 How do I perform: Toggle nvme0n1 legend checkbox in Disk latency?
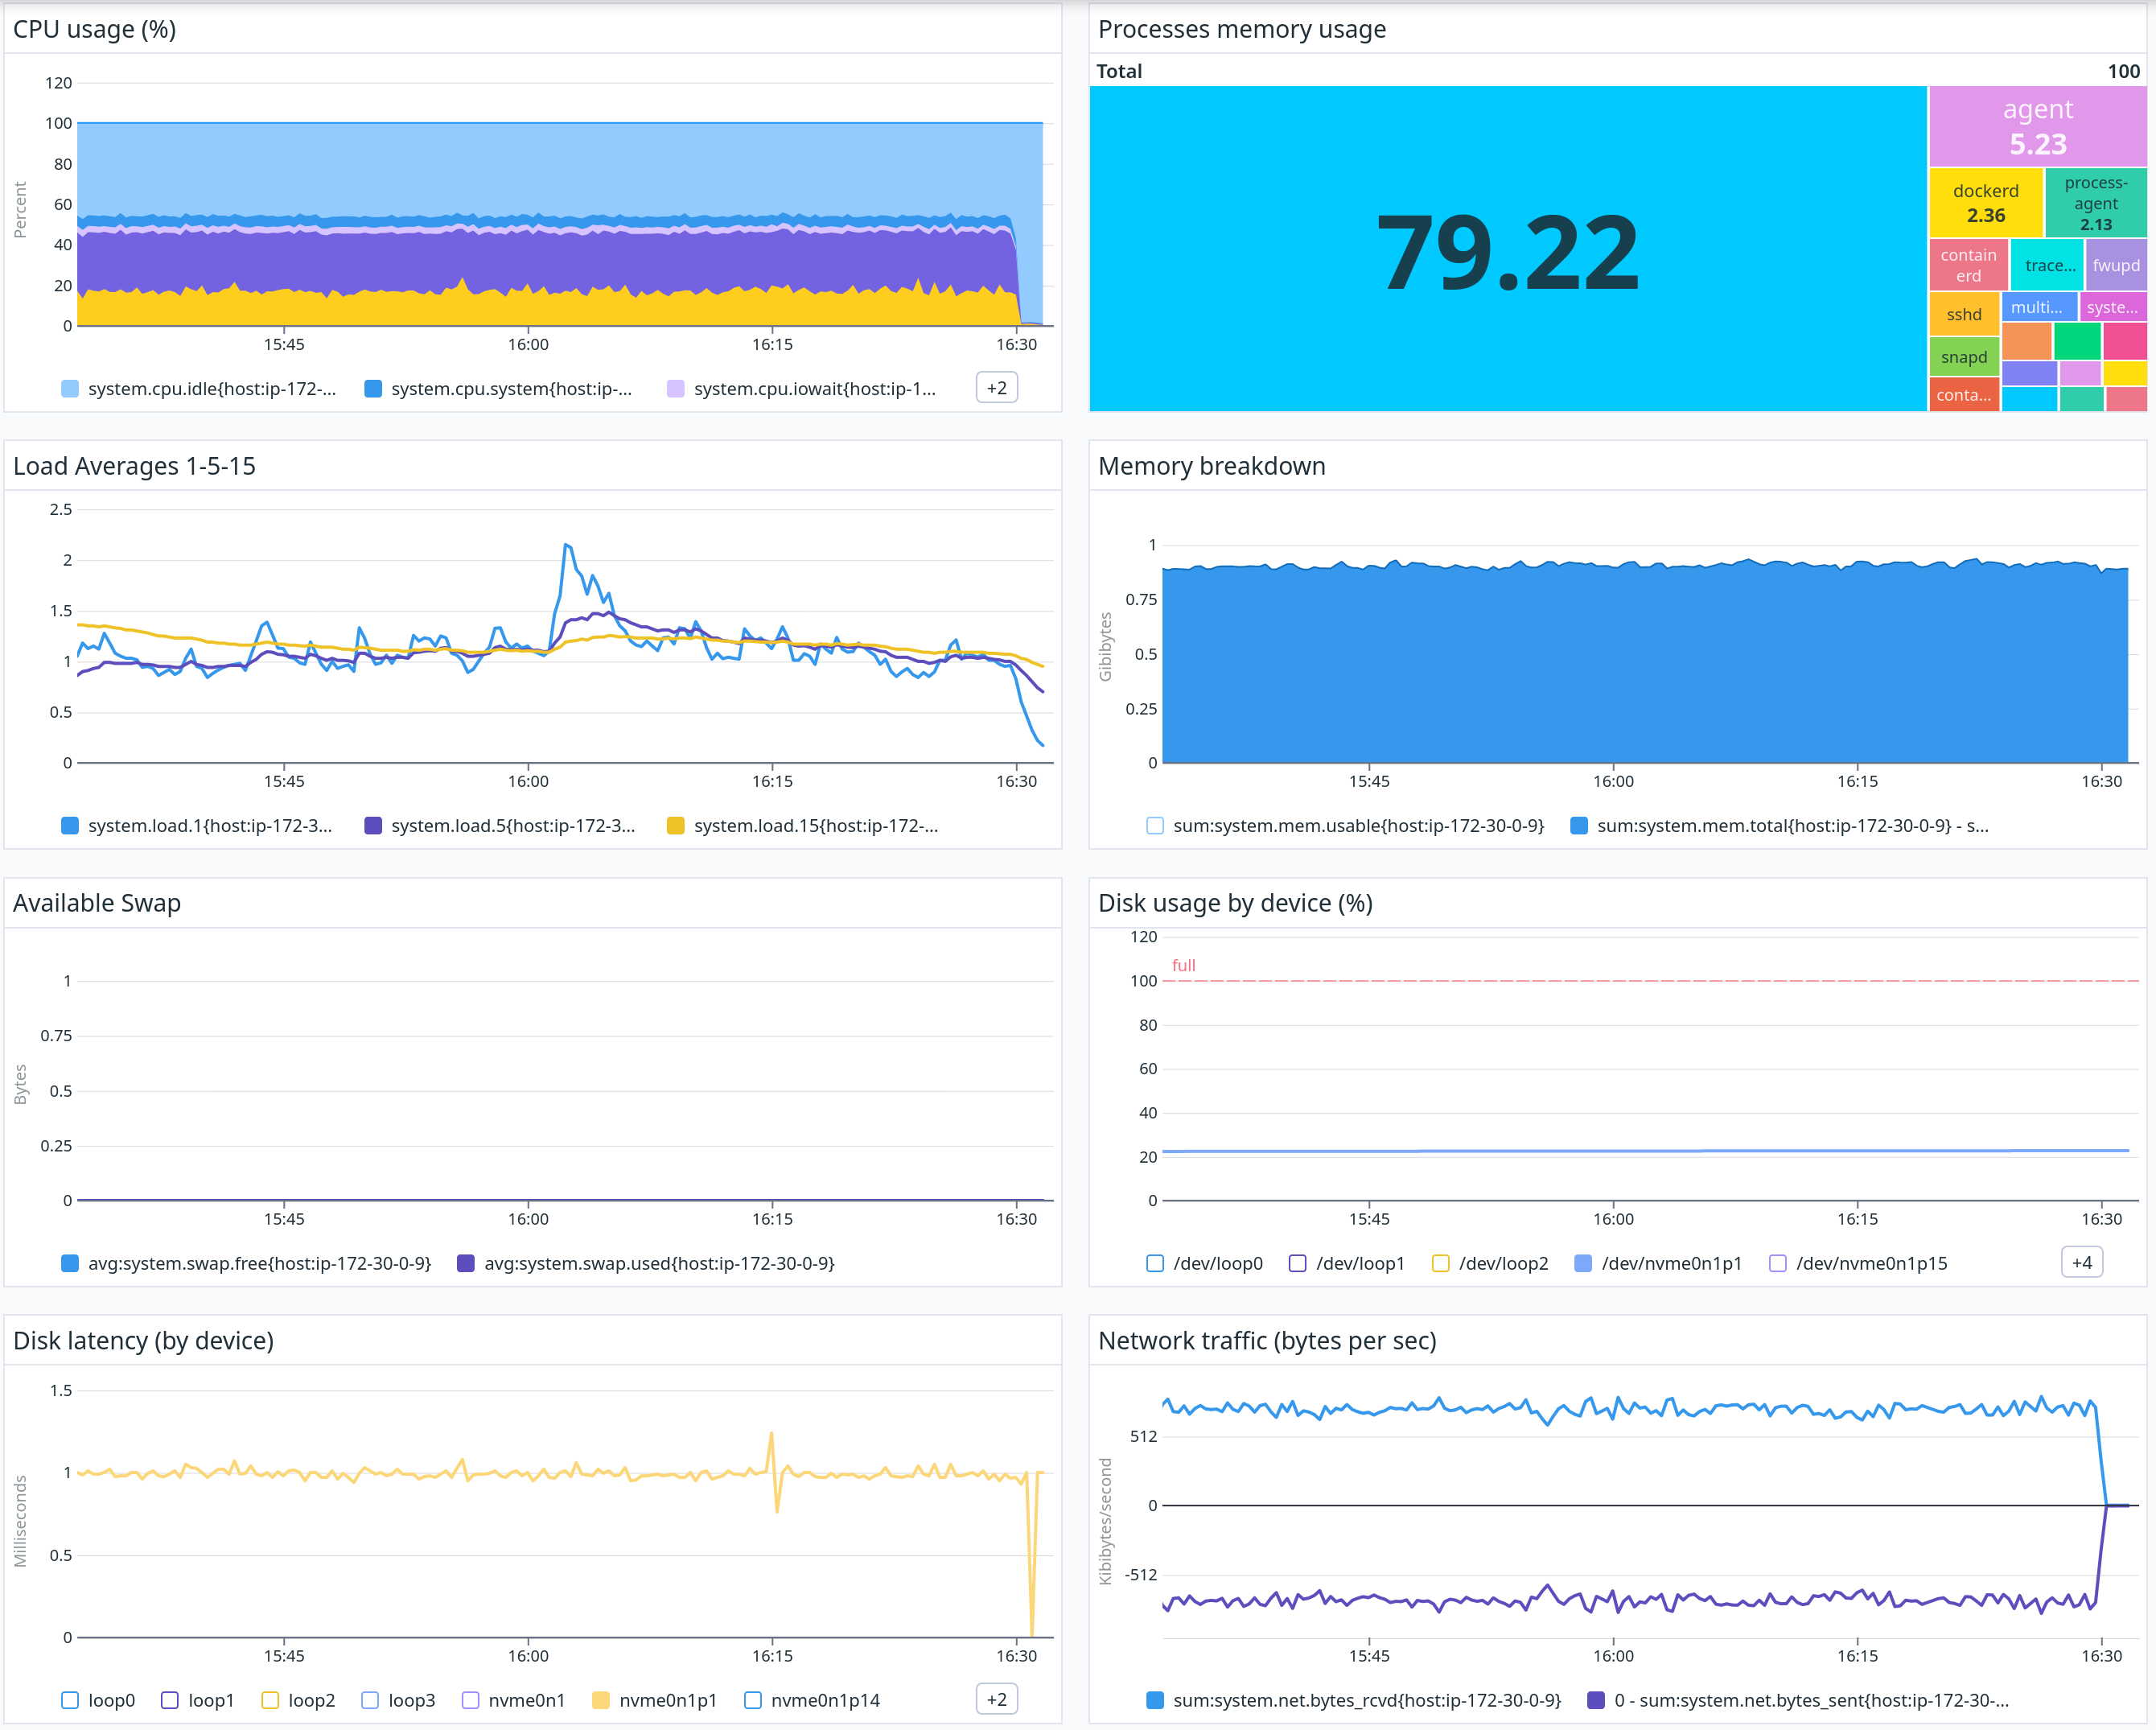tap(470, 1701)
